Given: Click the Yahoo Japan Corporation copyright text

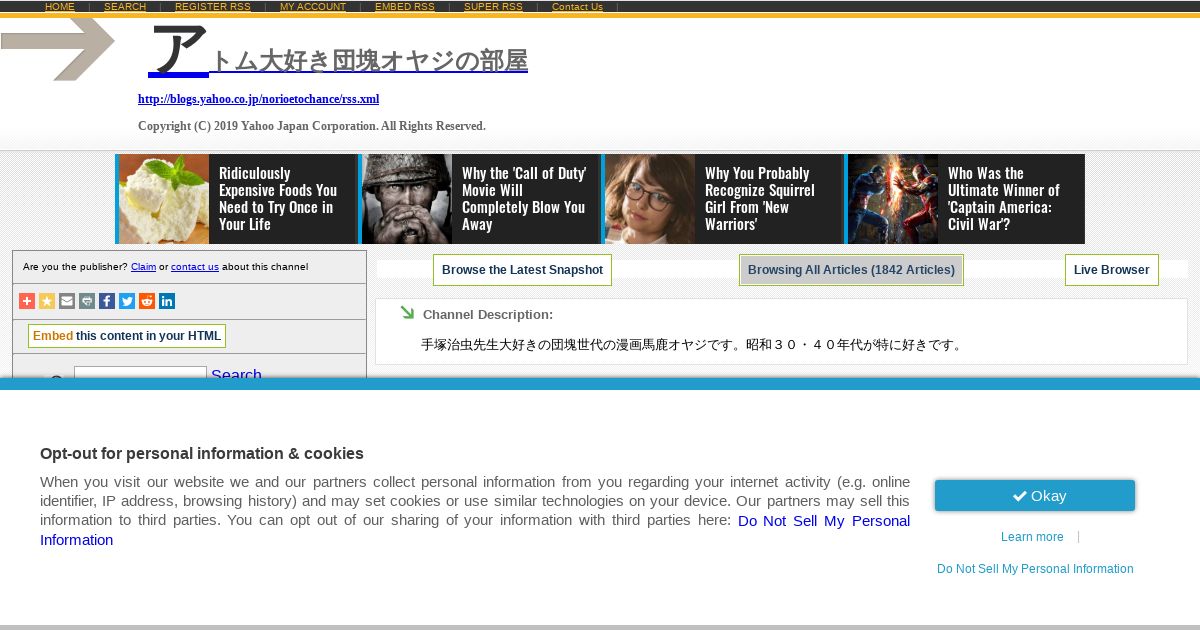Looking at the screenshot, I should (x=312, y=126).
